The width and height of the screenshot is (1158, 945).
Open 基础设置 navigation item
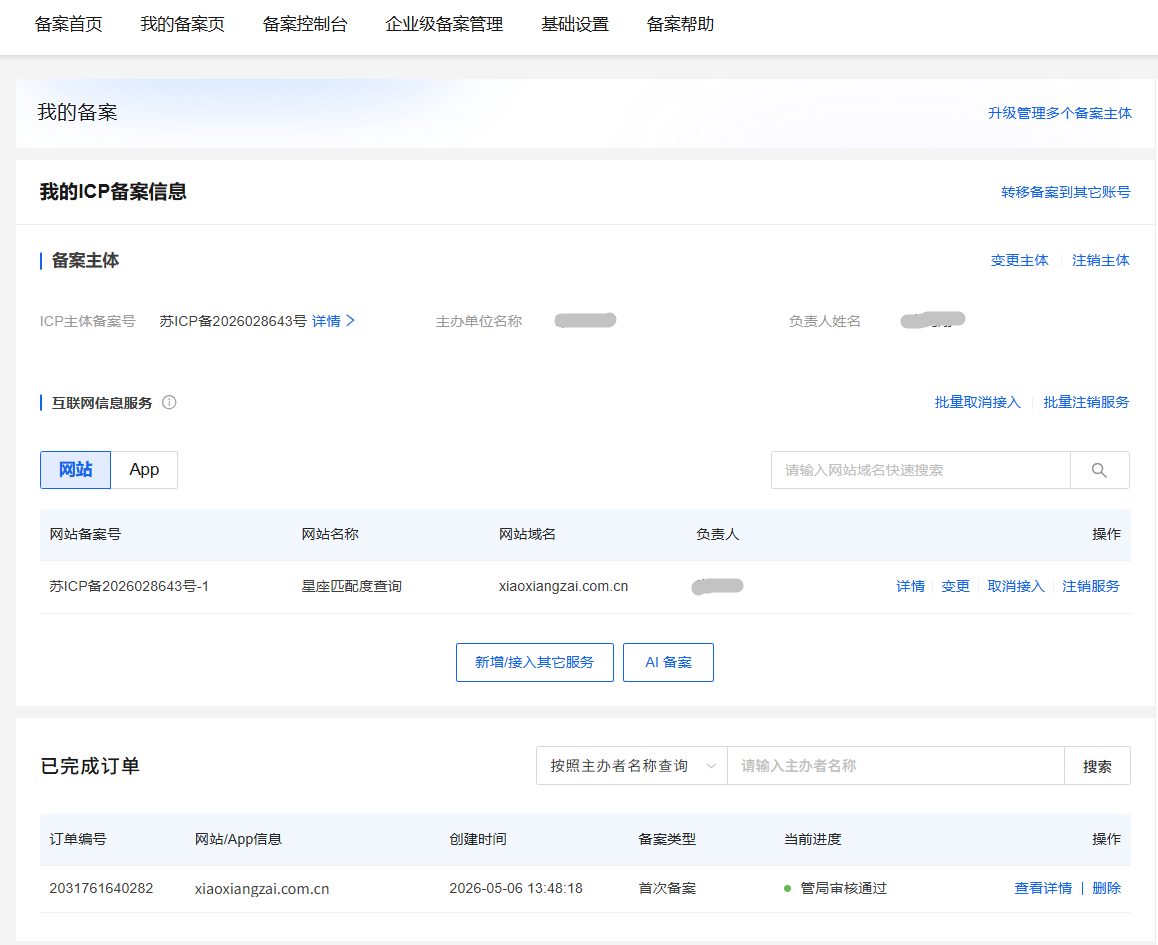575,24
